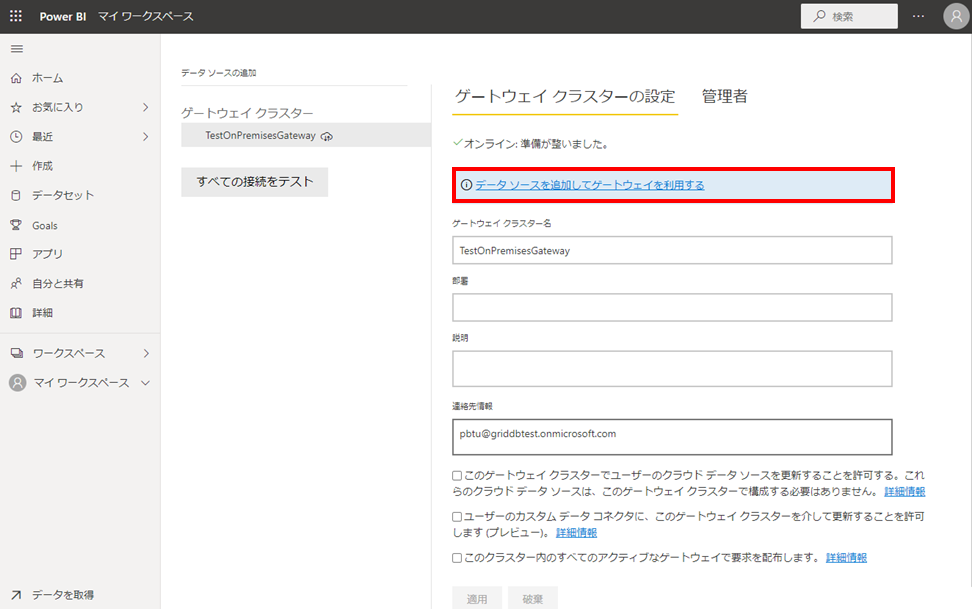Expand the Recent flyout chevron
The width and height of the screenshot is (972, 609).
tap(145, 136)
